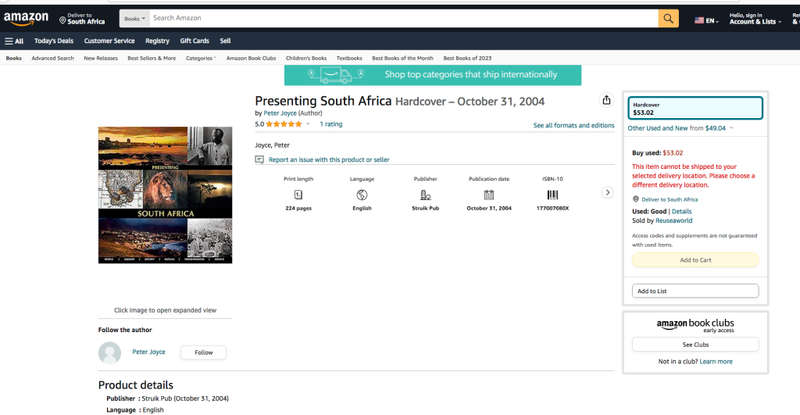Open Peter Joyce link in Follow the author

pyautogui.click(x=149, y=352)
